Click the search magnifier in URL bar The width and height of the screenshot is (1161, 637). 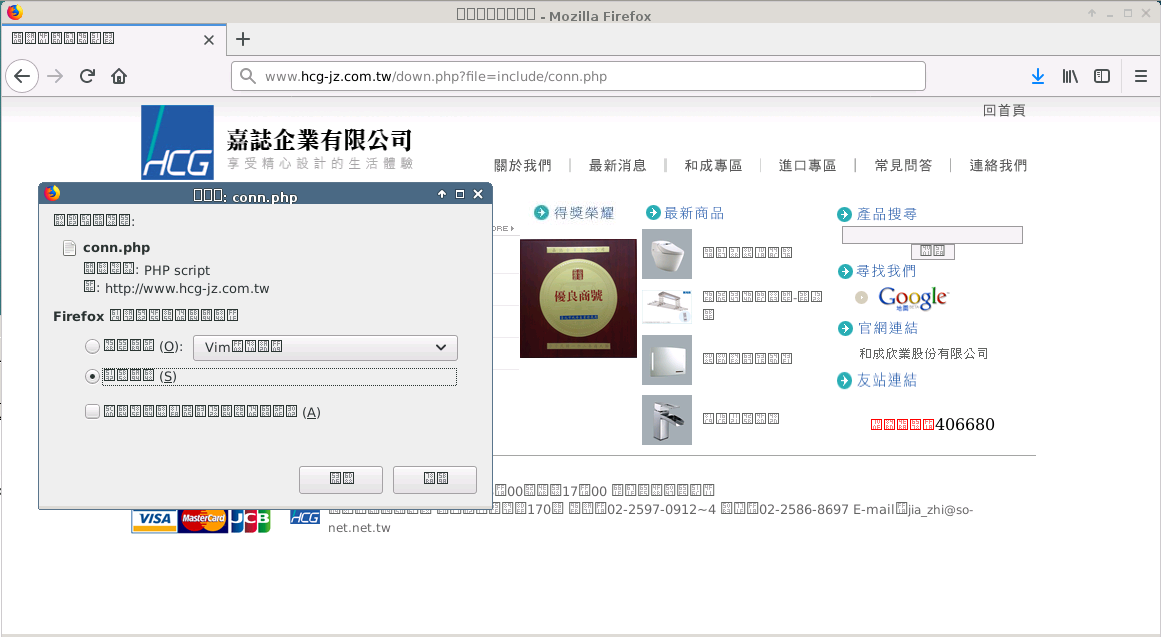248,76
